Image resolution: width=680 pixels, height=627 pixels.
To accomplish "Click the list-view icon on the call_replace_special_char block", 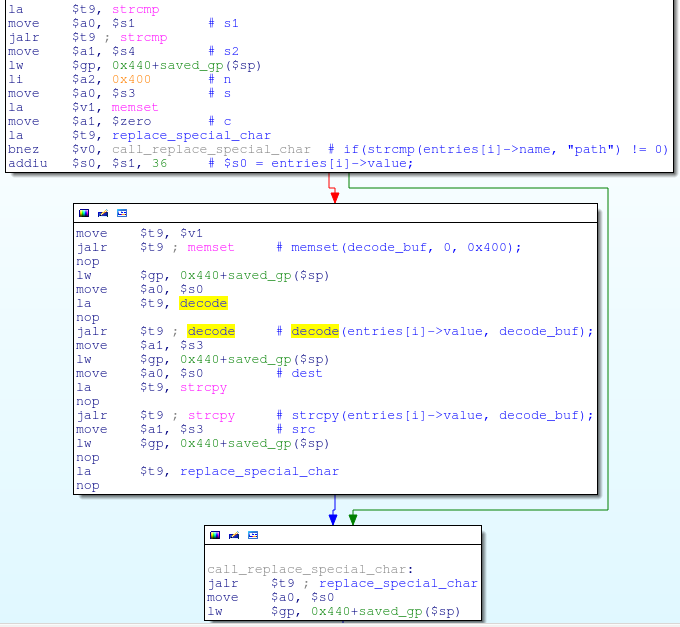I will (x=253, y=535).
